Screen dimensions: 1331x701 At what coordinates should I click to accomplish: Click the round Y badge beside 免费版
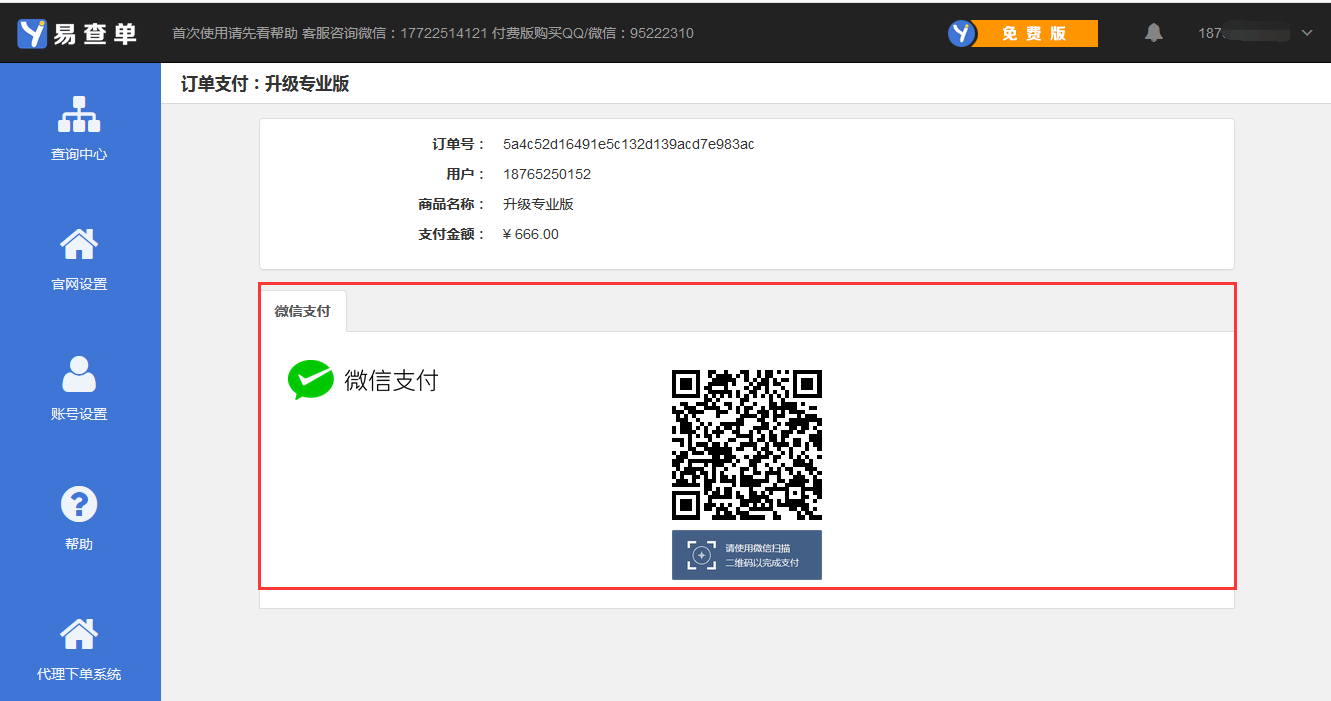[961, 33]
